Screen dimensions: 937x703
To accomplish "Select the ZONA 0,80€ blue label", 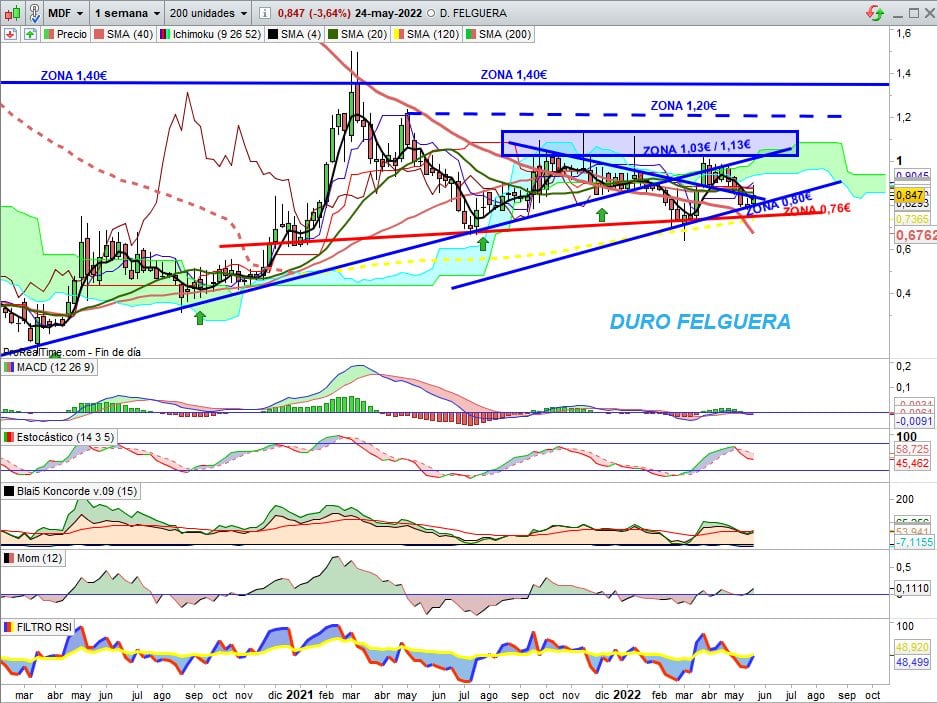I will 779,204.
